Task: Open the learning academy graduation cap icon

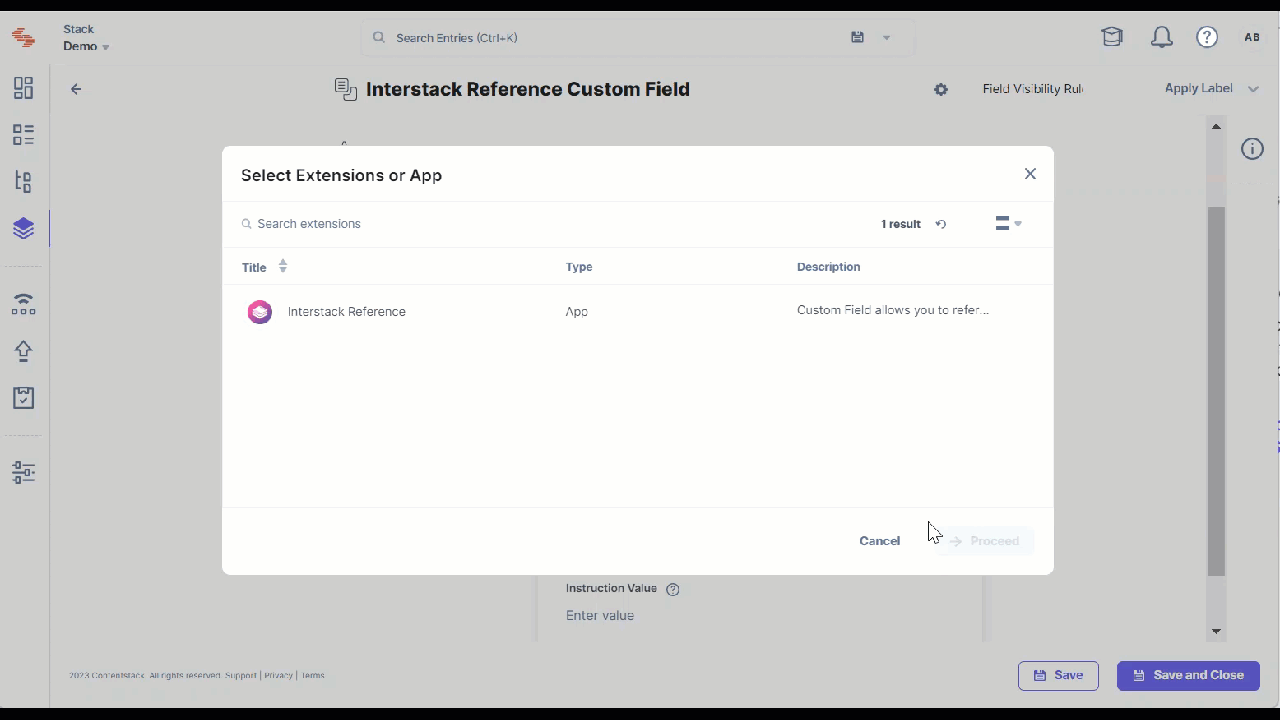Action: click(x=1112, y=38)
